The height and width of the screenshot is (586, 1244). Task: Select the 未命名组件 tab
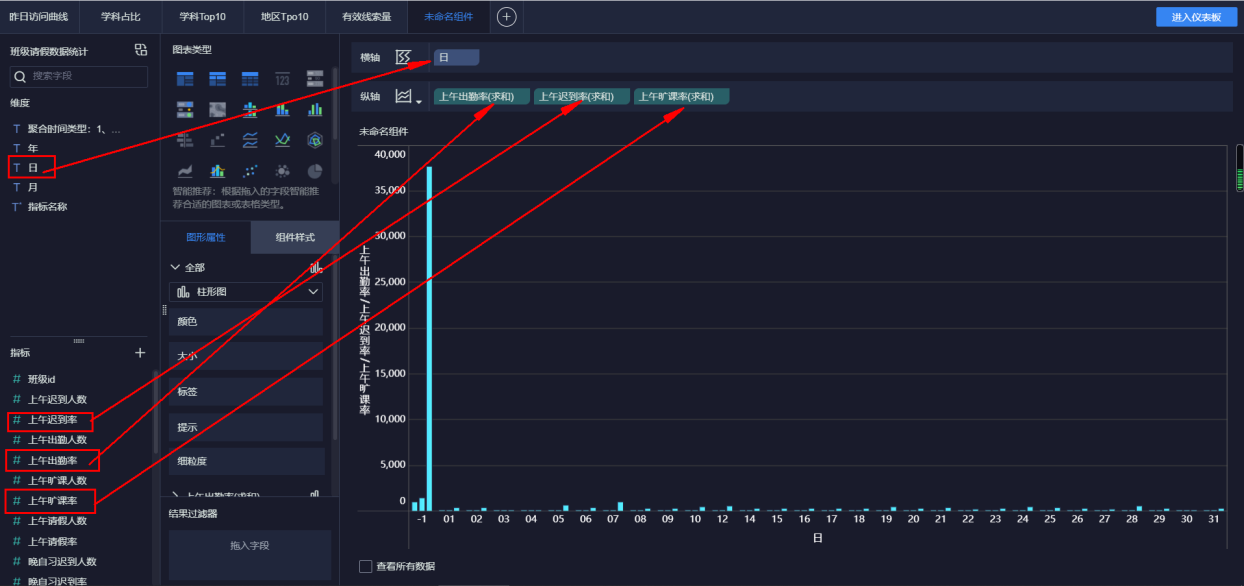pos(448,17)
